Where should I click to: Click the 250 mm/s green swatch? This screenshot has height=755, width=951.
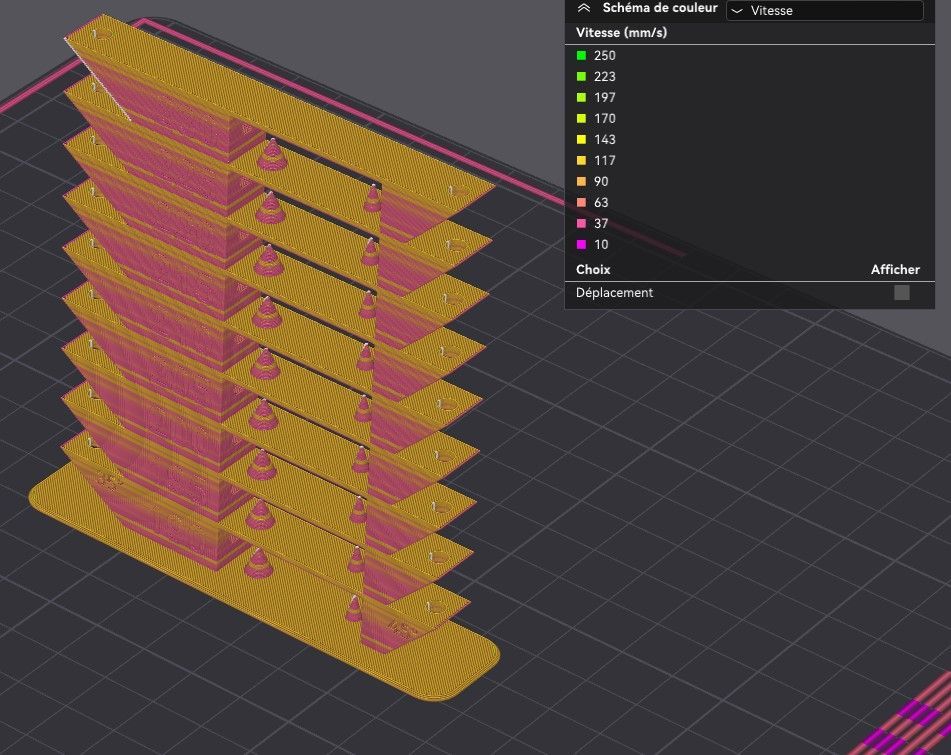point(581,55)
